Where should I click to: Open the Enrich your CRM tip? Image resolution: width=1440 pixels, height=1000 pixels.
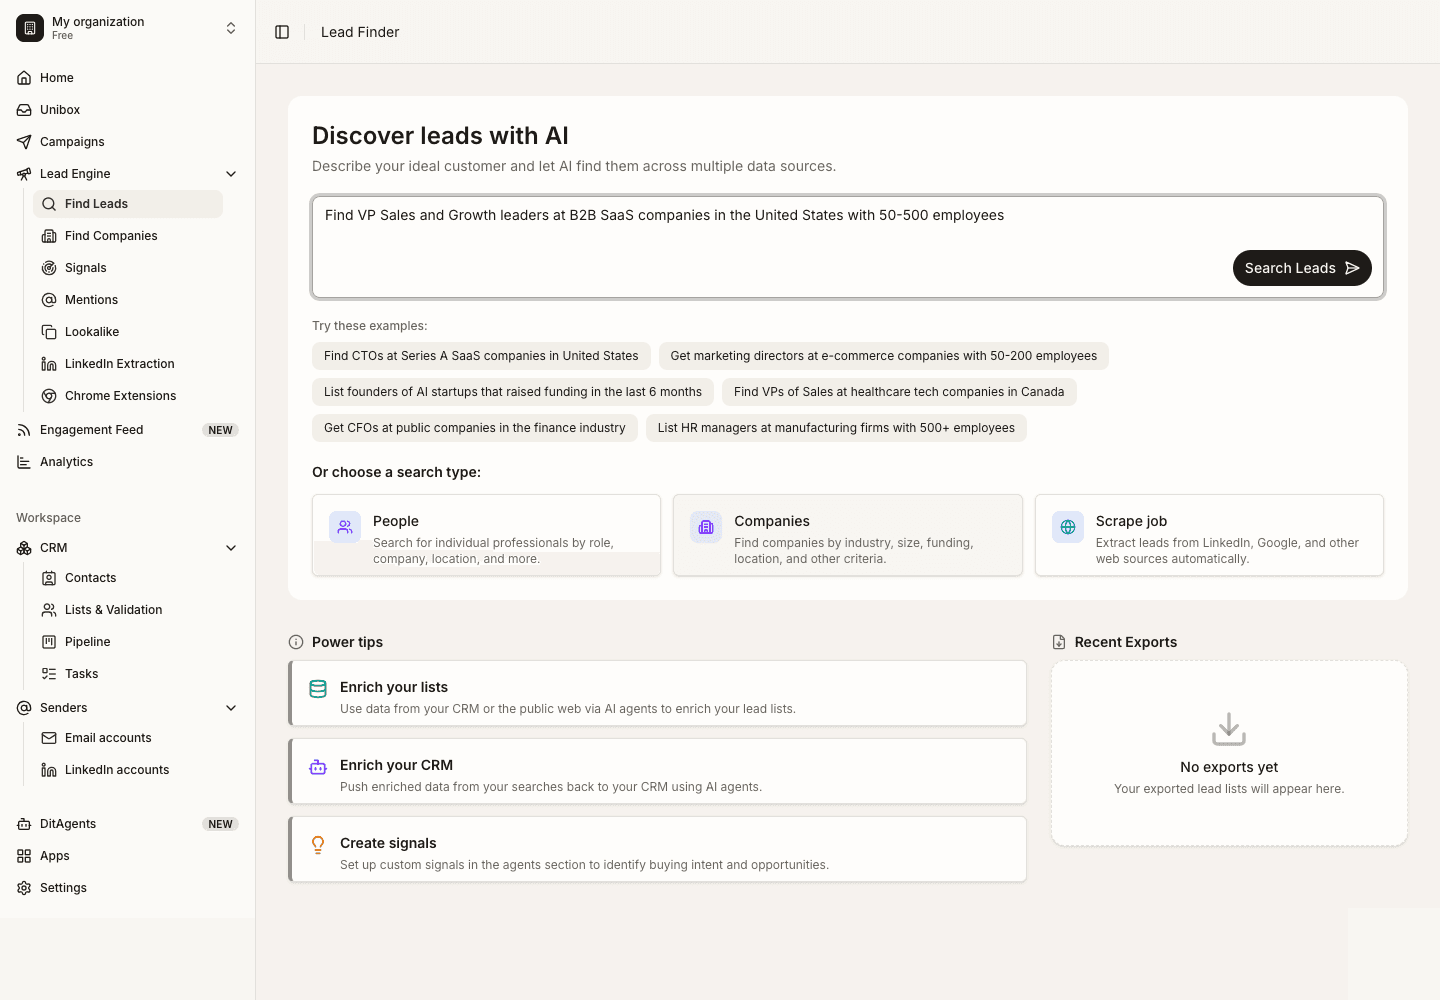pyautogui.click(x=658, y=771)
